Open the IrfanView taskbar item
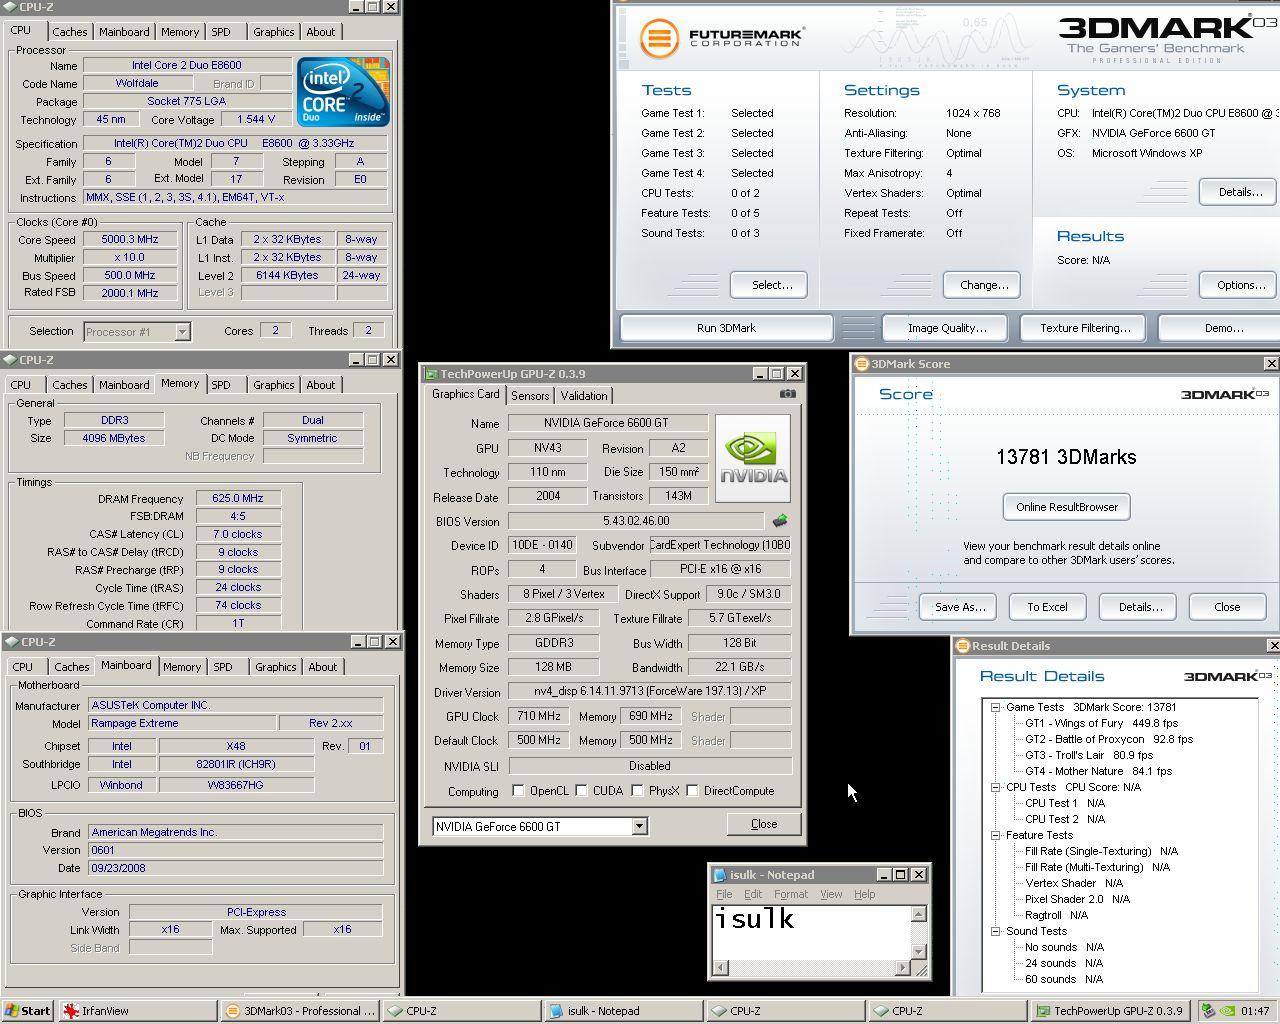Screen dimensions: 1280x1024 tap(138, 1011)
